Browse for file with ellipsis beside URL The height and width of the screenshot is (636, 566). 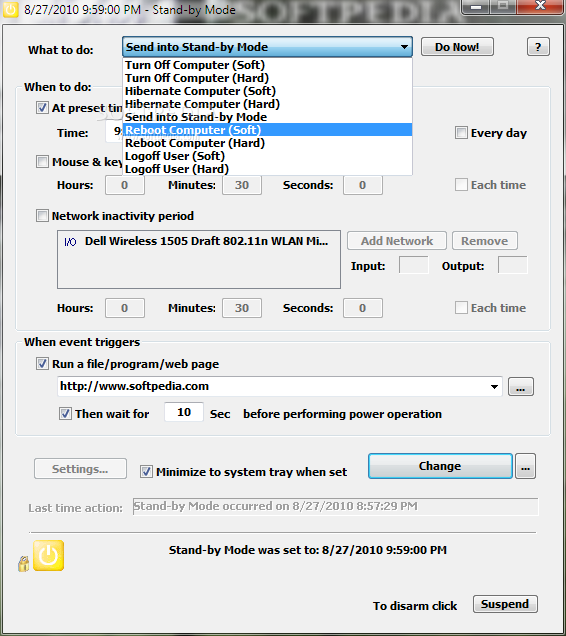521,387
